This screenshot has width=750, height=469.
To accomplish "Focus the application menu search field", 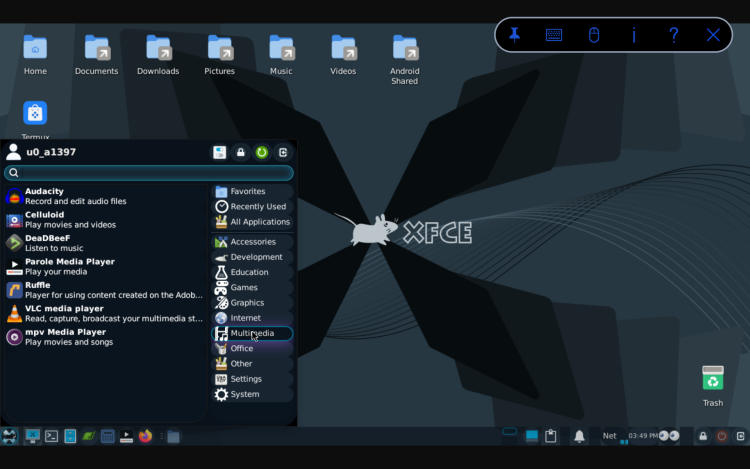I will pyautogui.click(x=149, y=173).
